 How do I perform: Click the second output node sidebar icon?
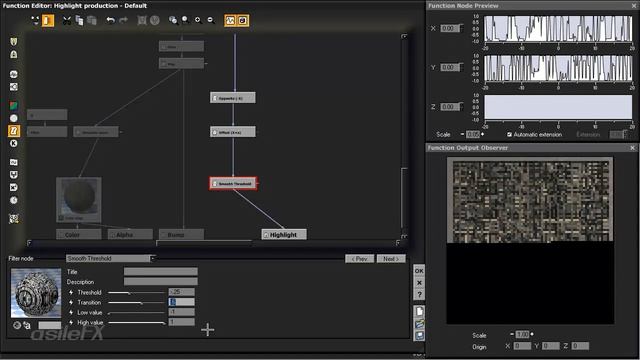[x=13, y=54]
